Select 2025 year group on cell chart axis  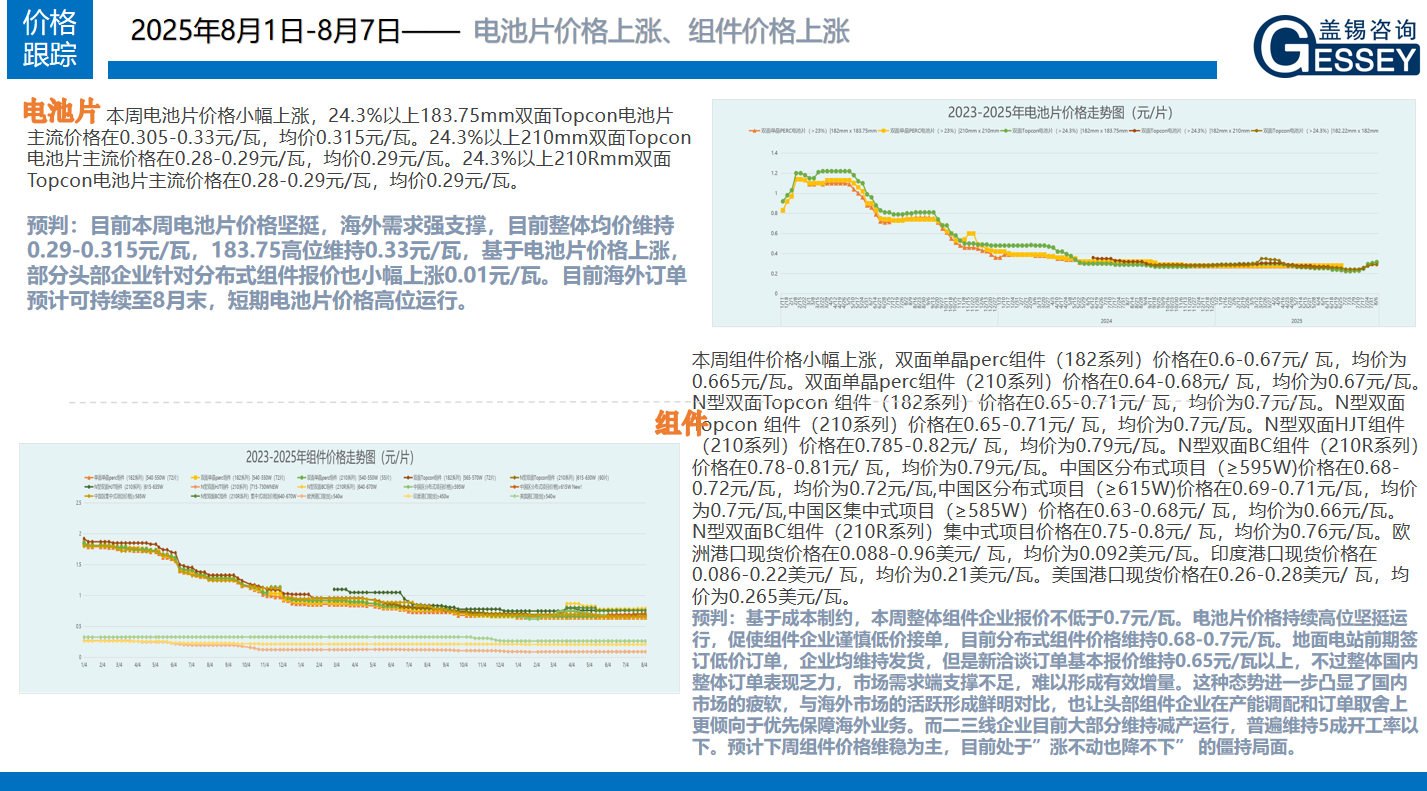(1296, 321)
